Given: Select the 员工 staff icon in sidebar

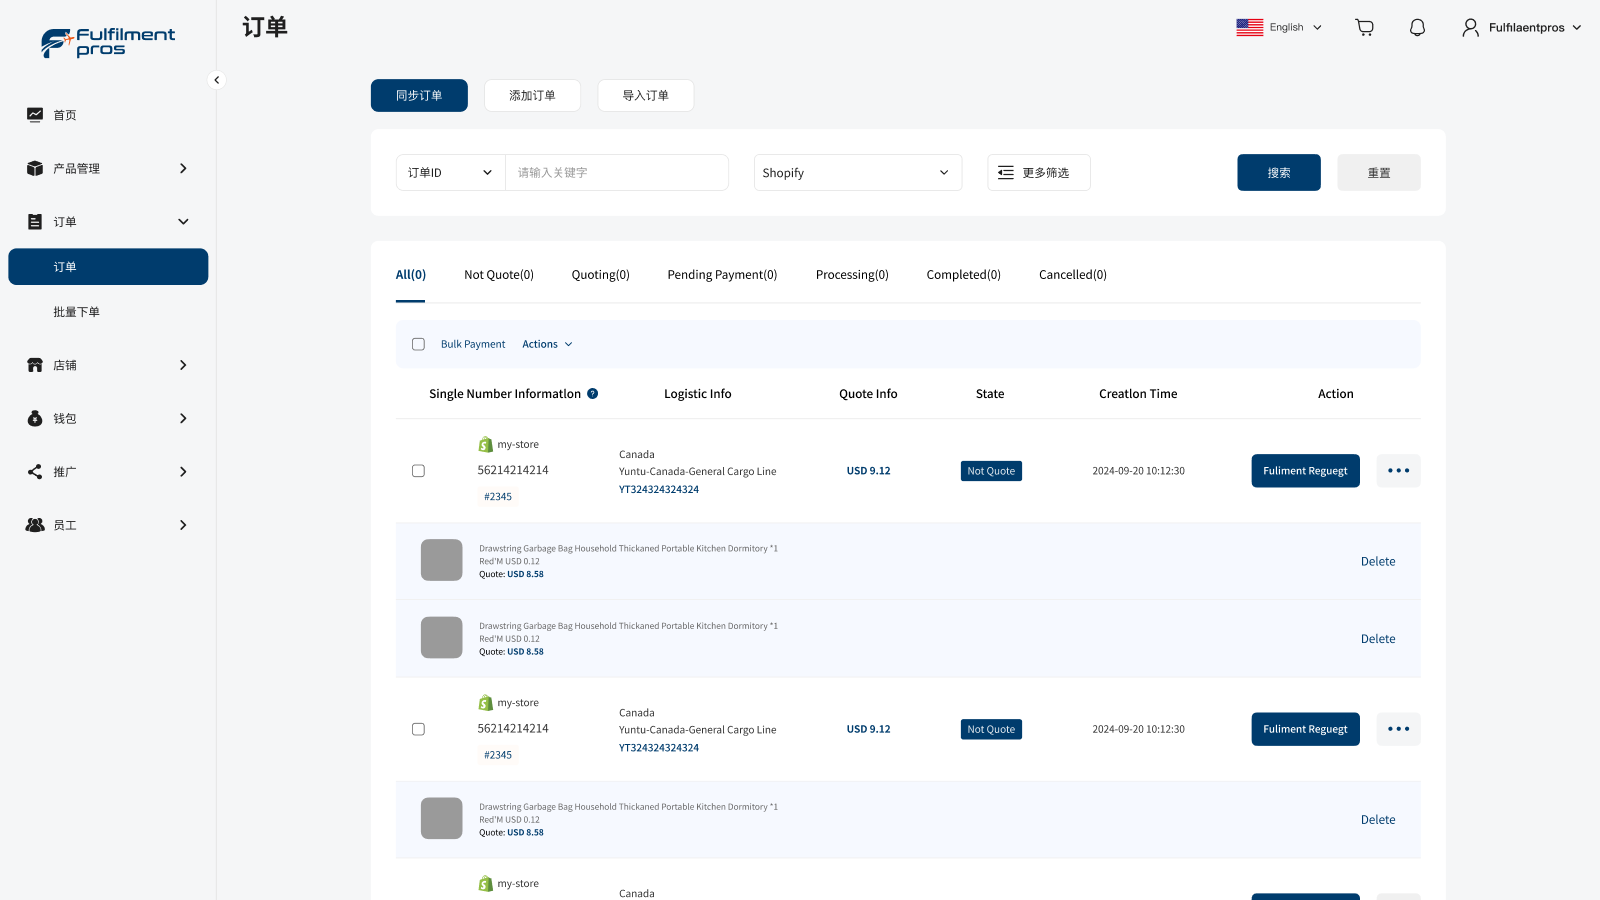Looking at the screenshot, I should click(x=35, y=524).
